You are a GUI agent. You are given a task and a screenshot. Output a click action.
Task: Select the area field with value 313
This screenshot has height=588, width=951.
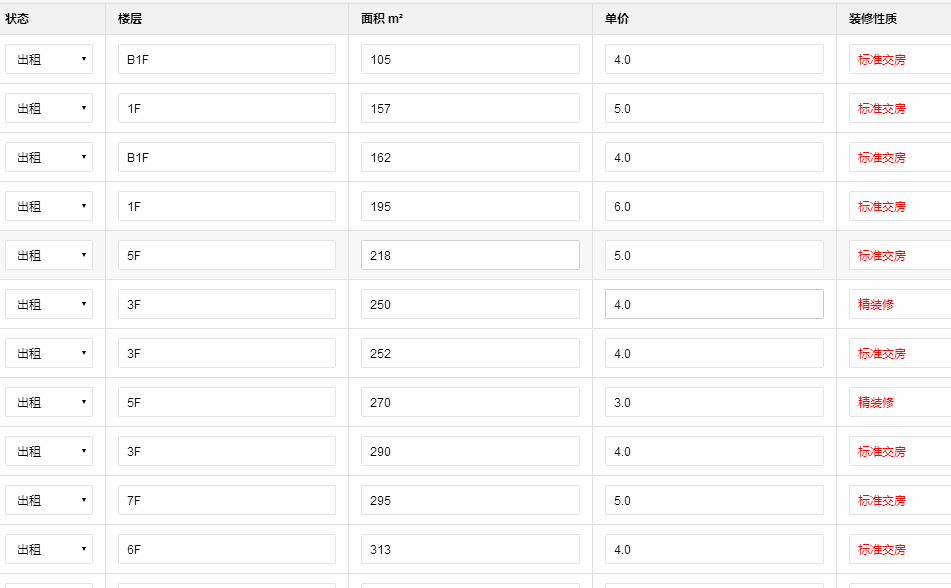(470, 549)
